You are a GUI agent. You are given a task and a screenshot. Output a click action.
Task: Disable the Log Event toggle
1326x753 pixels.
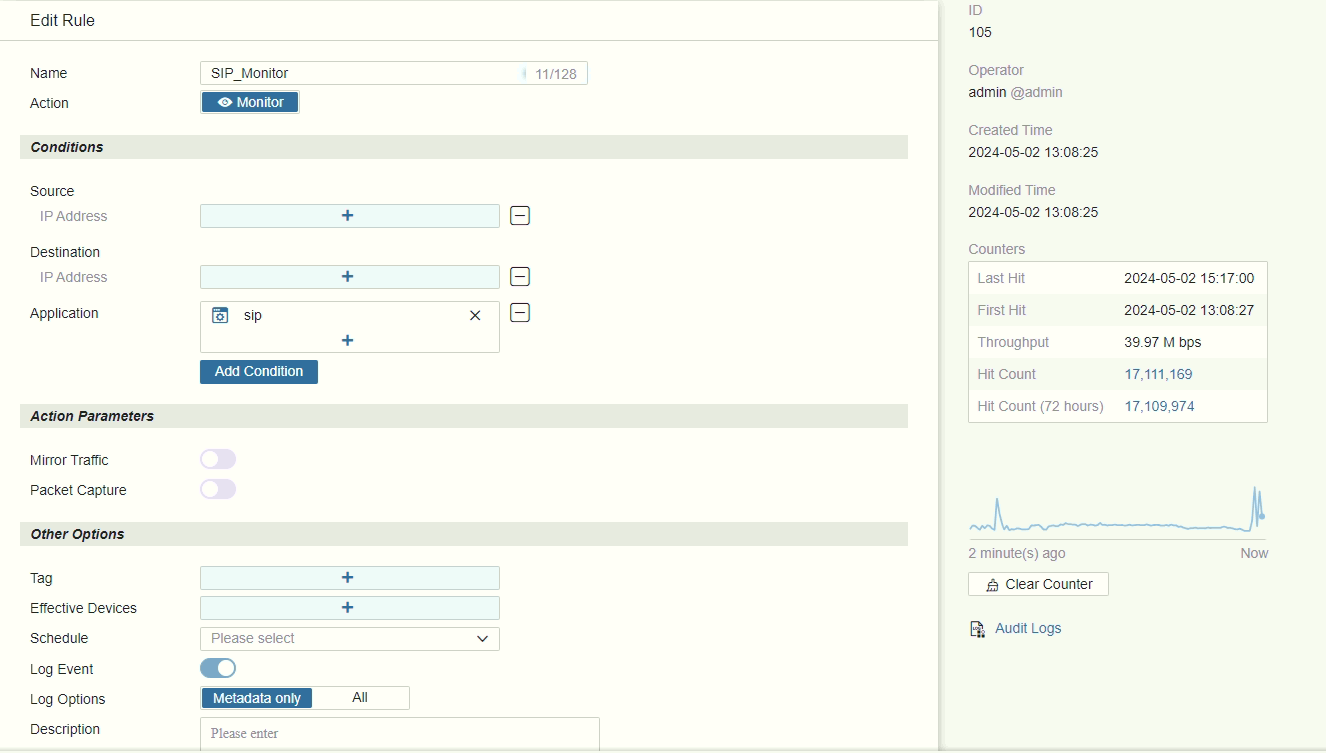(x=218, y=668)
